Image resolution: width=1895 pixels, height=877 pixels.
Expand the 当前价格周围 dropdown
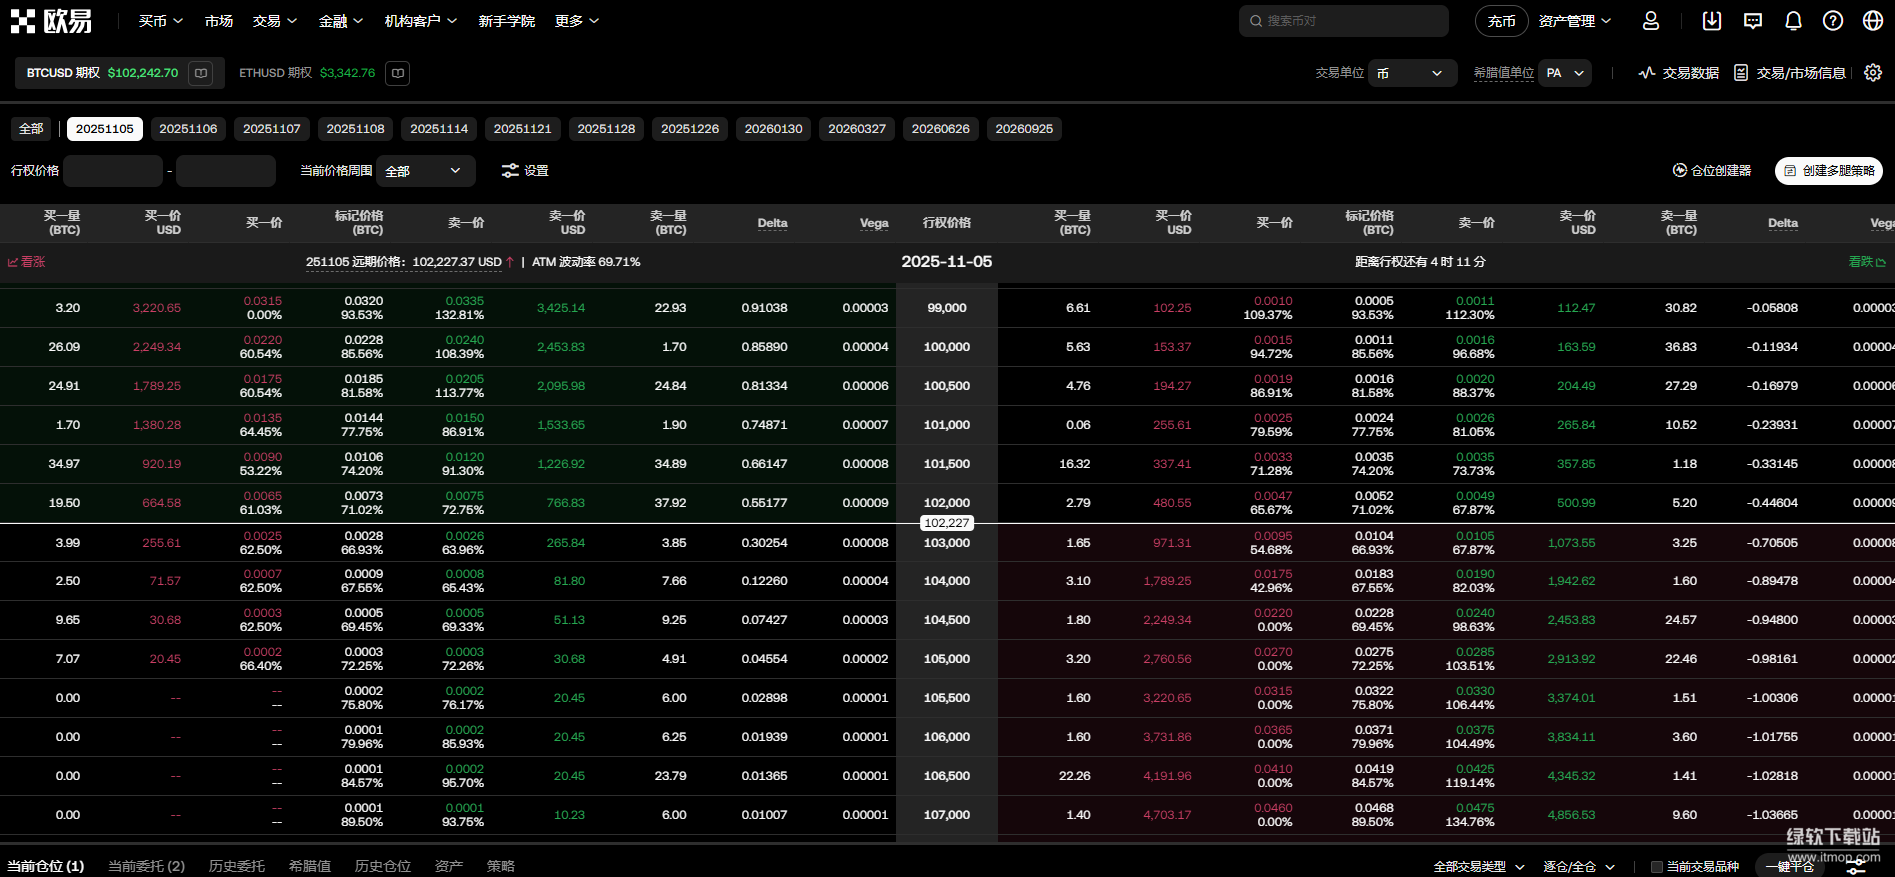click(x=425, y=171)
